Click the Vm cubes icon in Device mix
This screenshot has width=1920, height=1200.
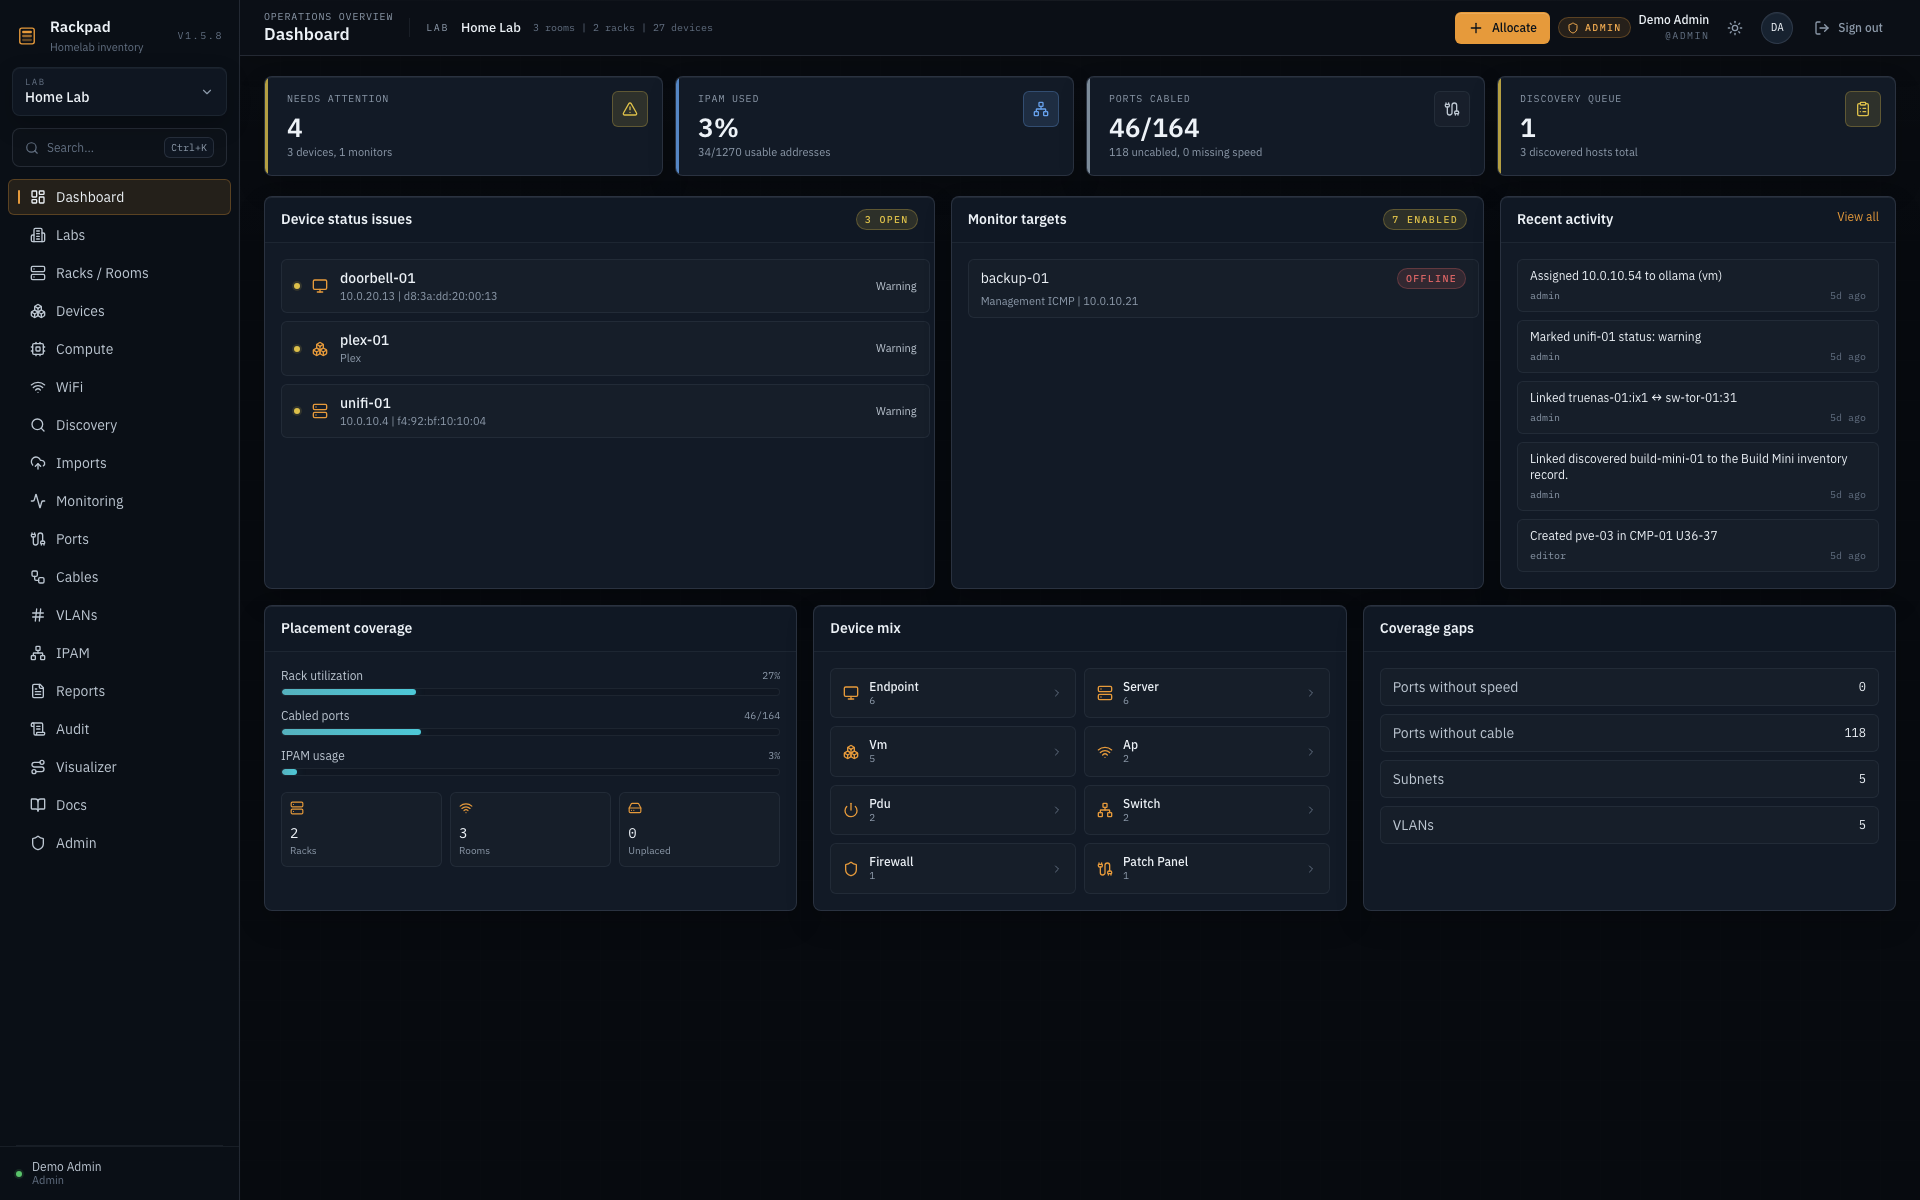coord(851,752)
